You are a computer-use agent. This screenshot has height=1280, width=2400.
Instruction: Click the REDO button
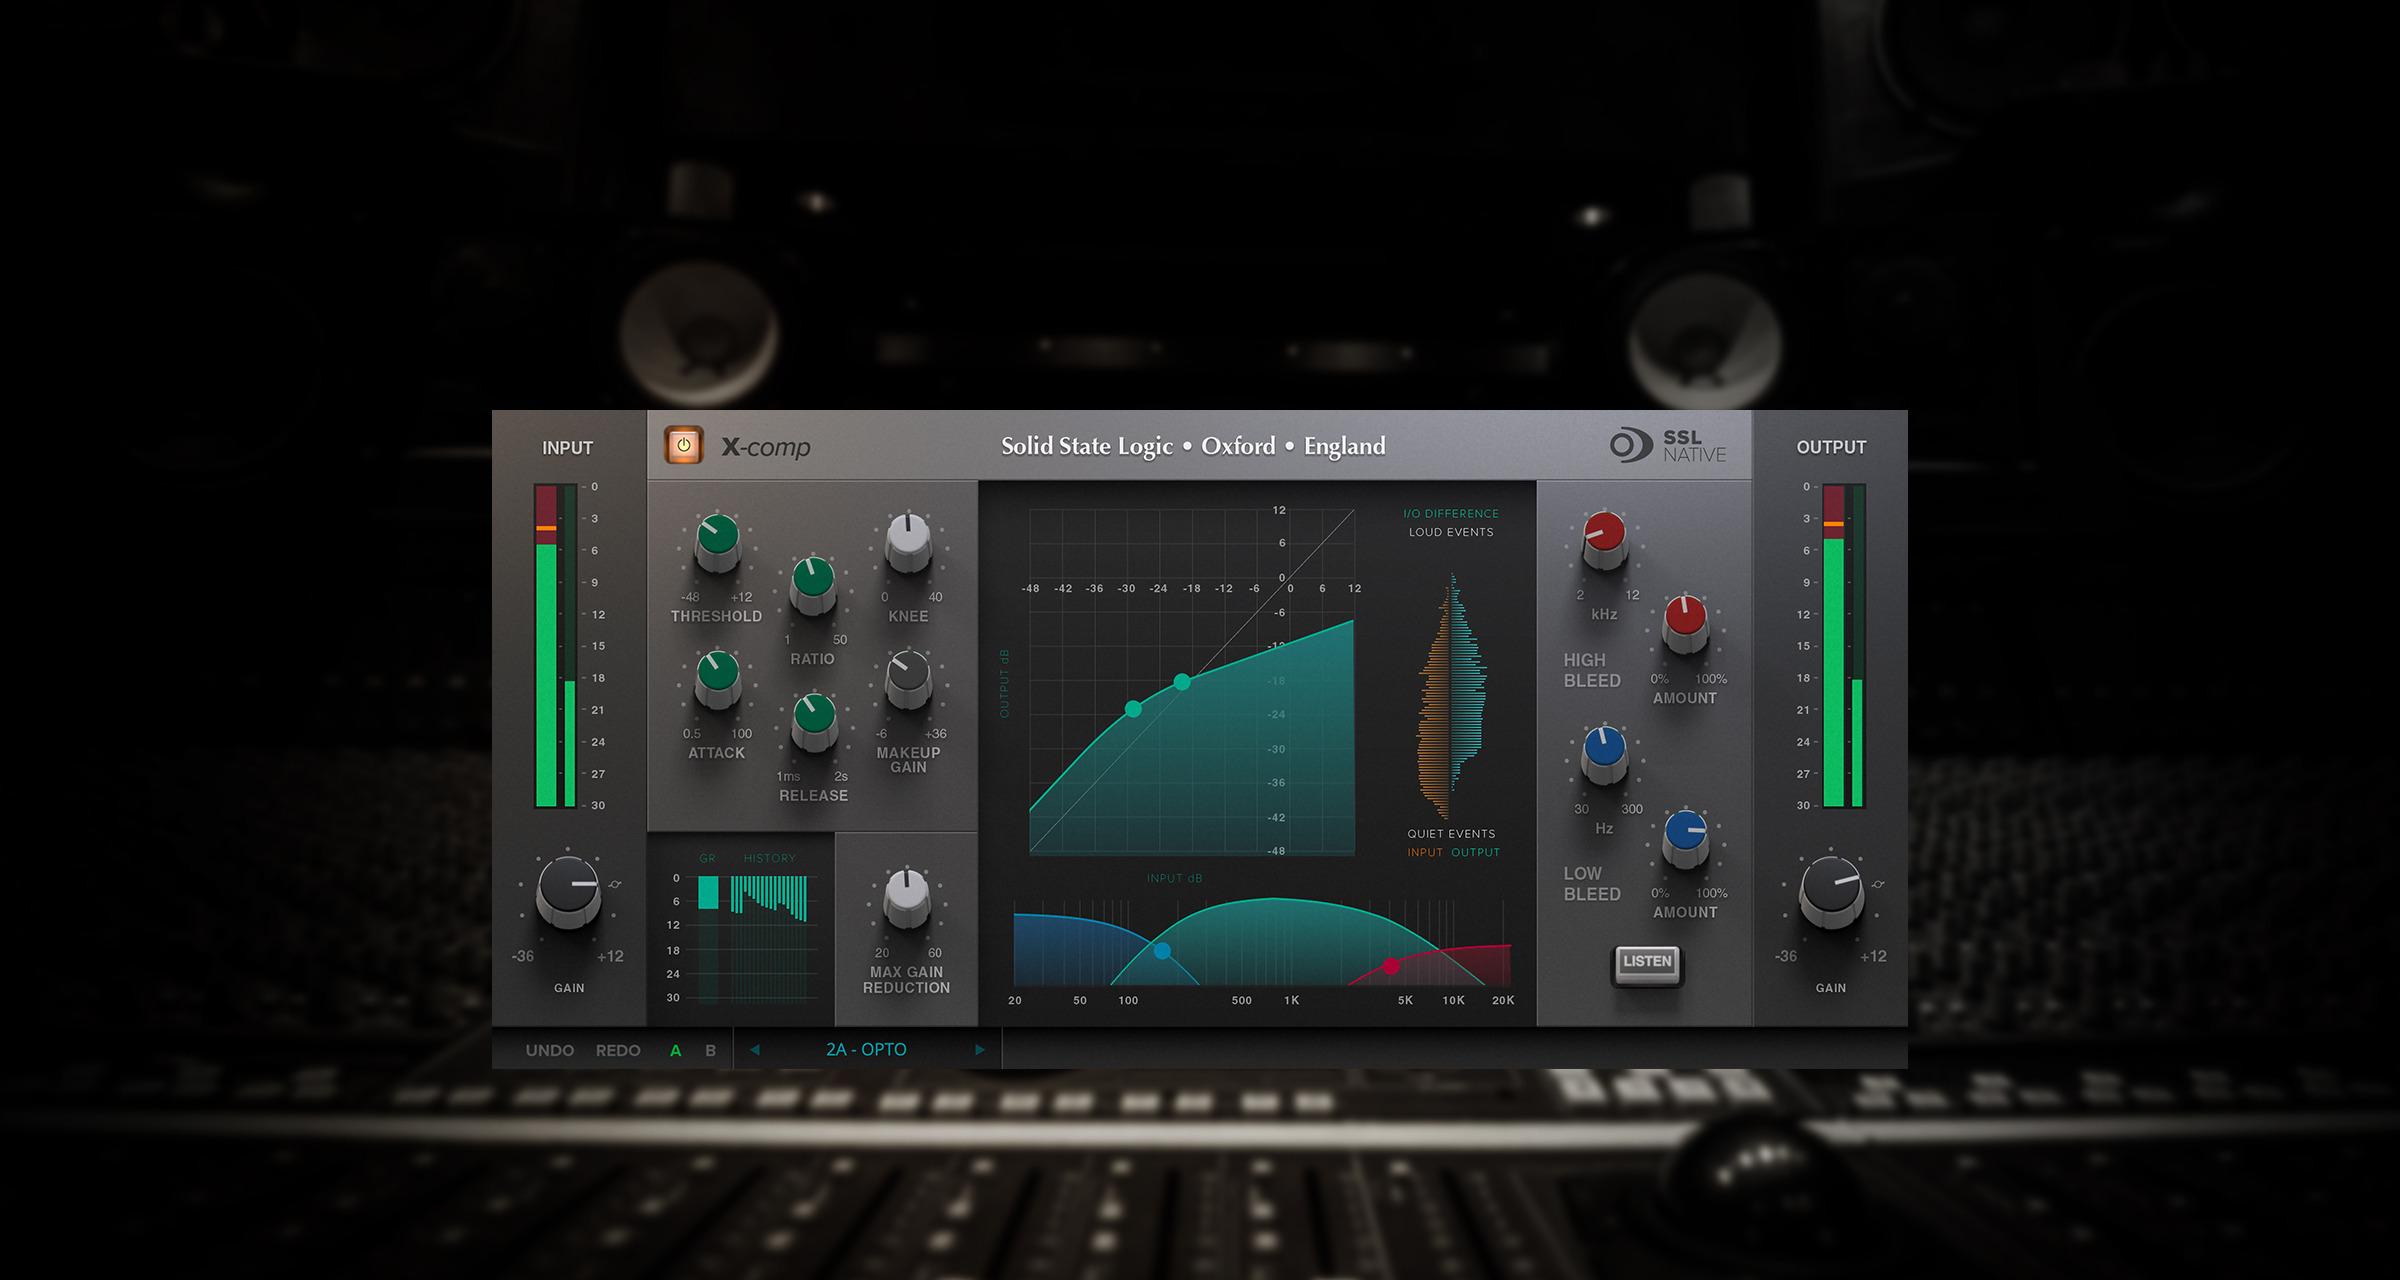coord(618,1050)
